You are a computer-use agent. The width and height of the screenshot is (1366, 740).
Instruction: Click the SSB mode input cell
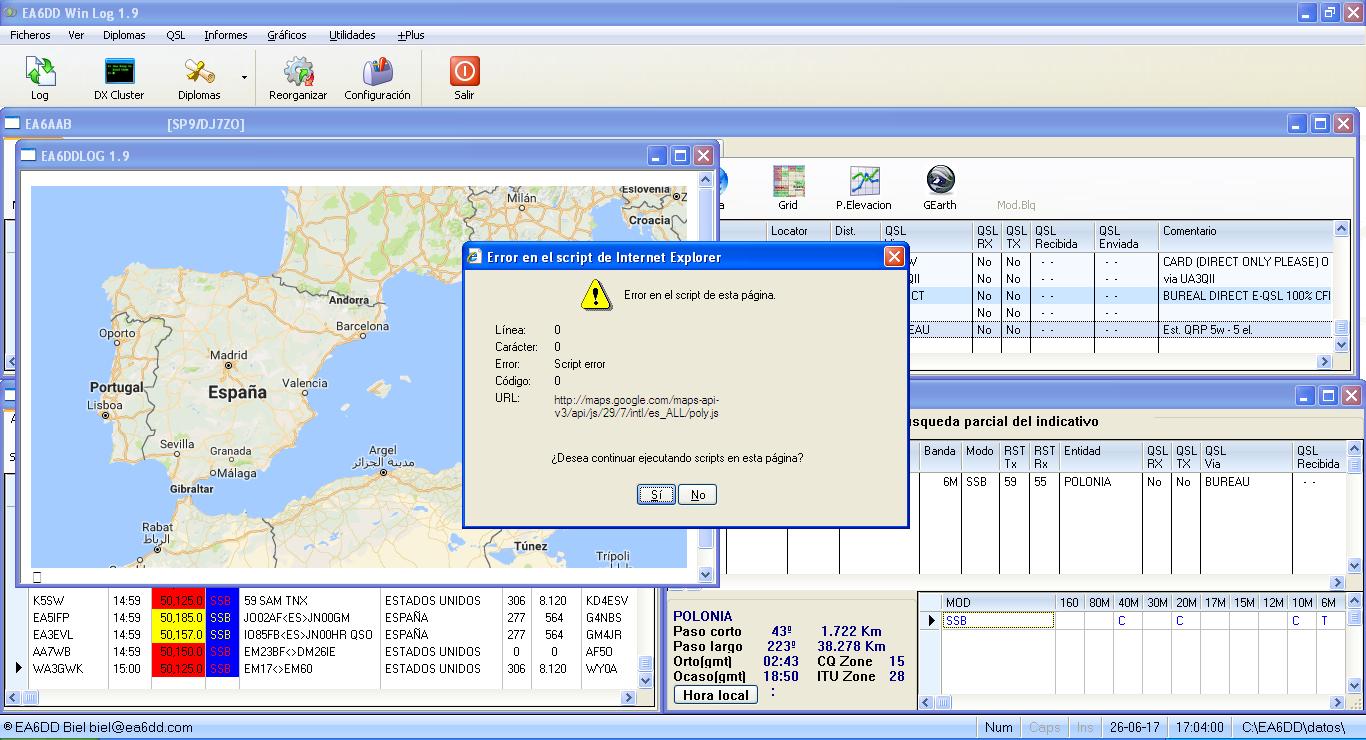(x=997, y=621)
